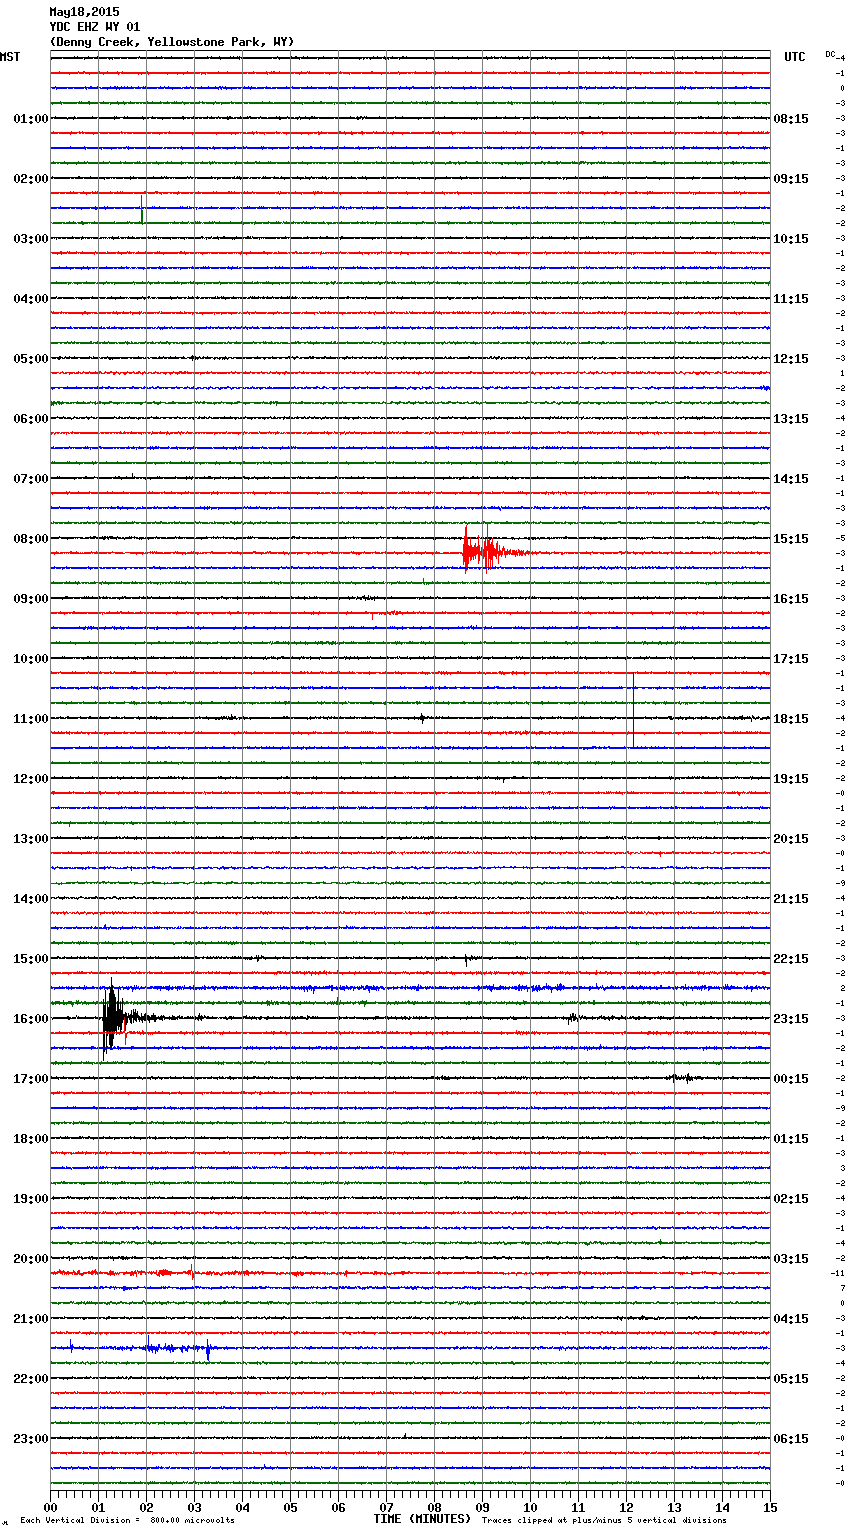Screen dimensions: 850x1534
Task: Select the station code YDC EHZ WY 01
Action: [95, 27]
